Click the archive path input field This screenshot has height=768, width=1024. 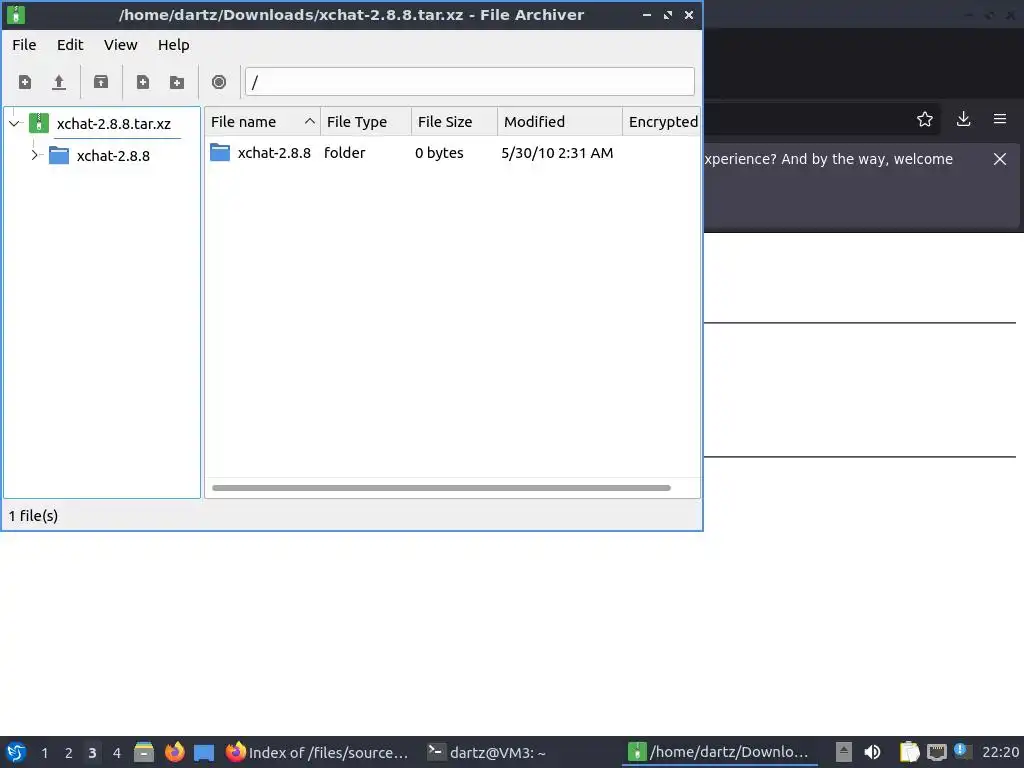coord(470,82)
